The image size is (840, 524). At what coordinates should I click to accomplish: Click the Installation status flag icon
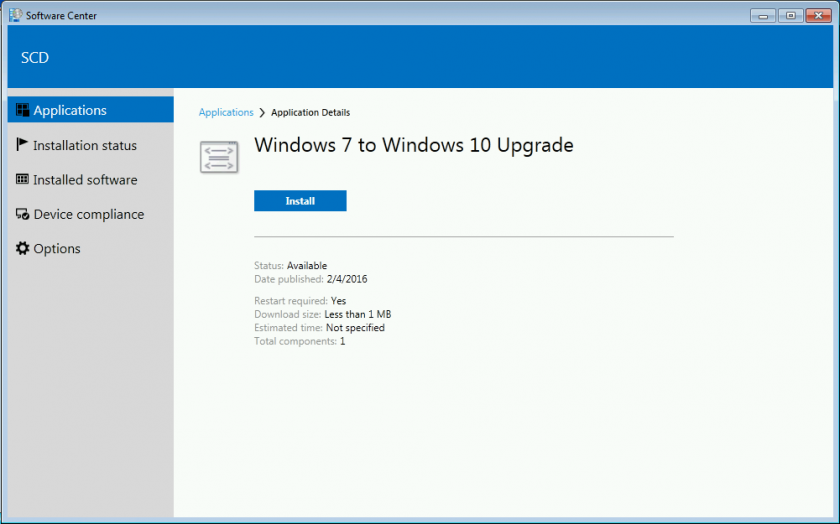tap(22, 145)
